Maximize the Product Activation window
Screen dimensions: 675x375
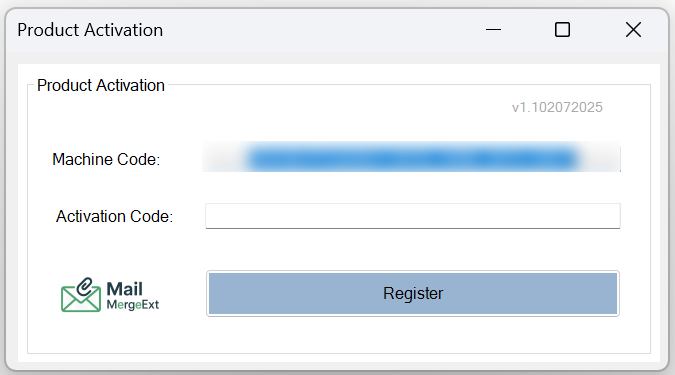(562, 30)
